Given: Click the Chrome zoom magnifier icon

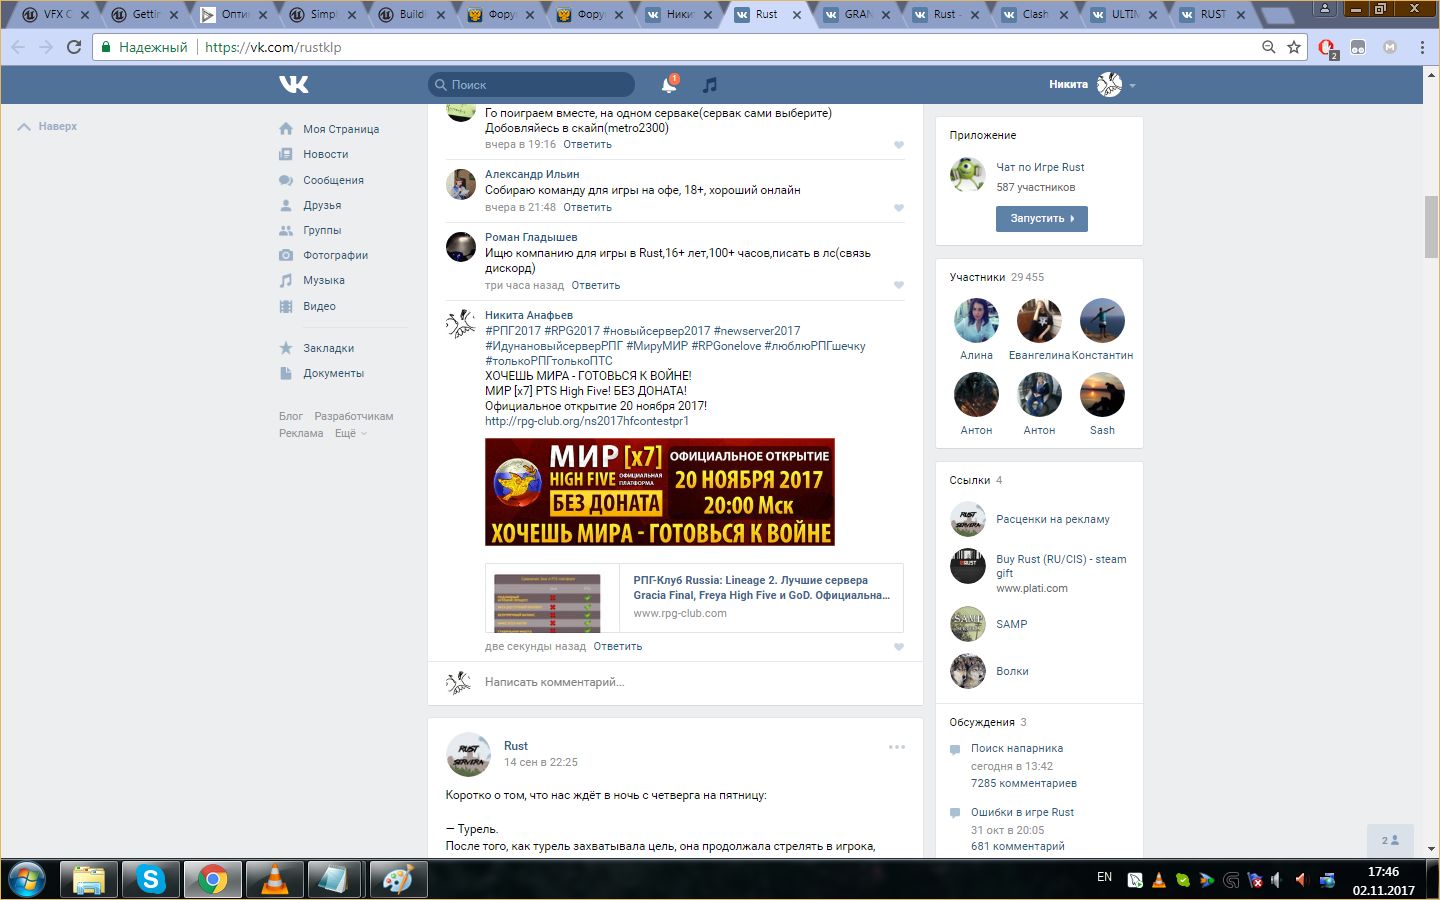Looking at the screenshot, I should 1268,47.
